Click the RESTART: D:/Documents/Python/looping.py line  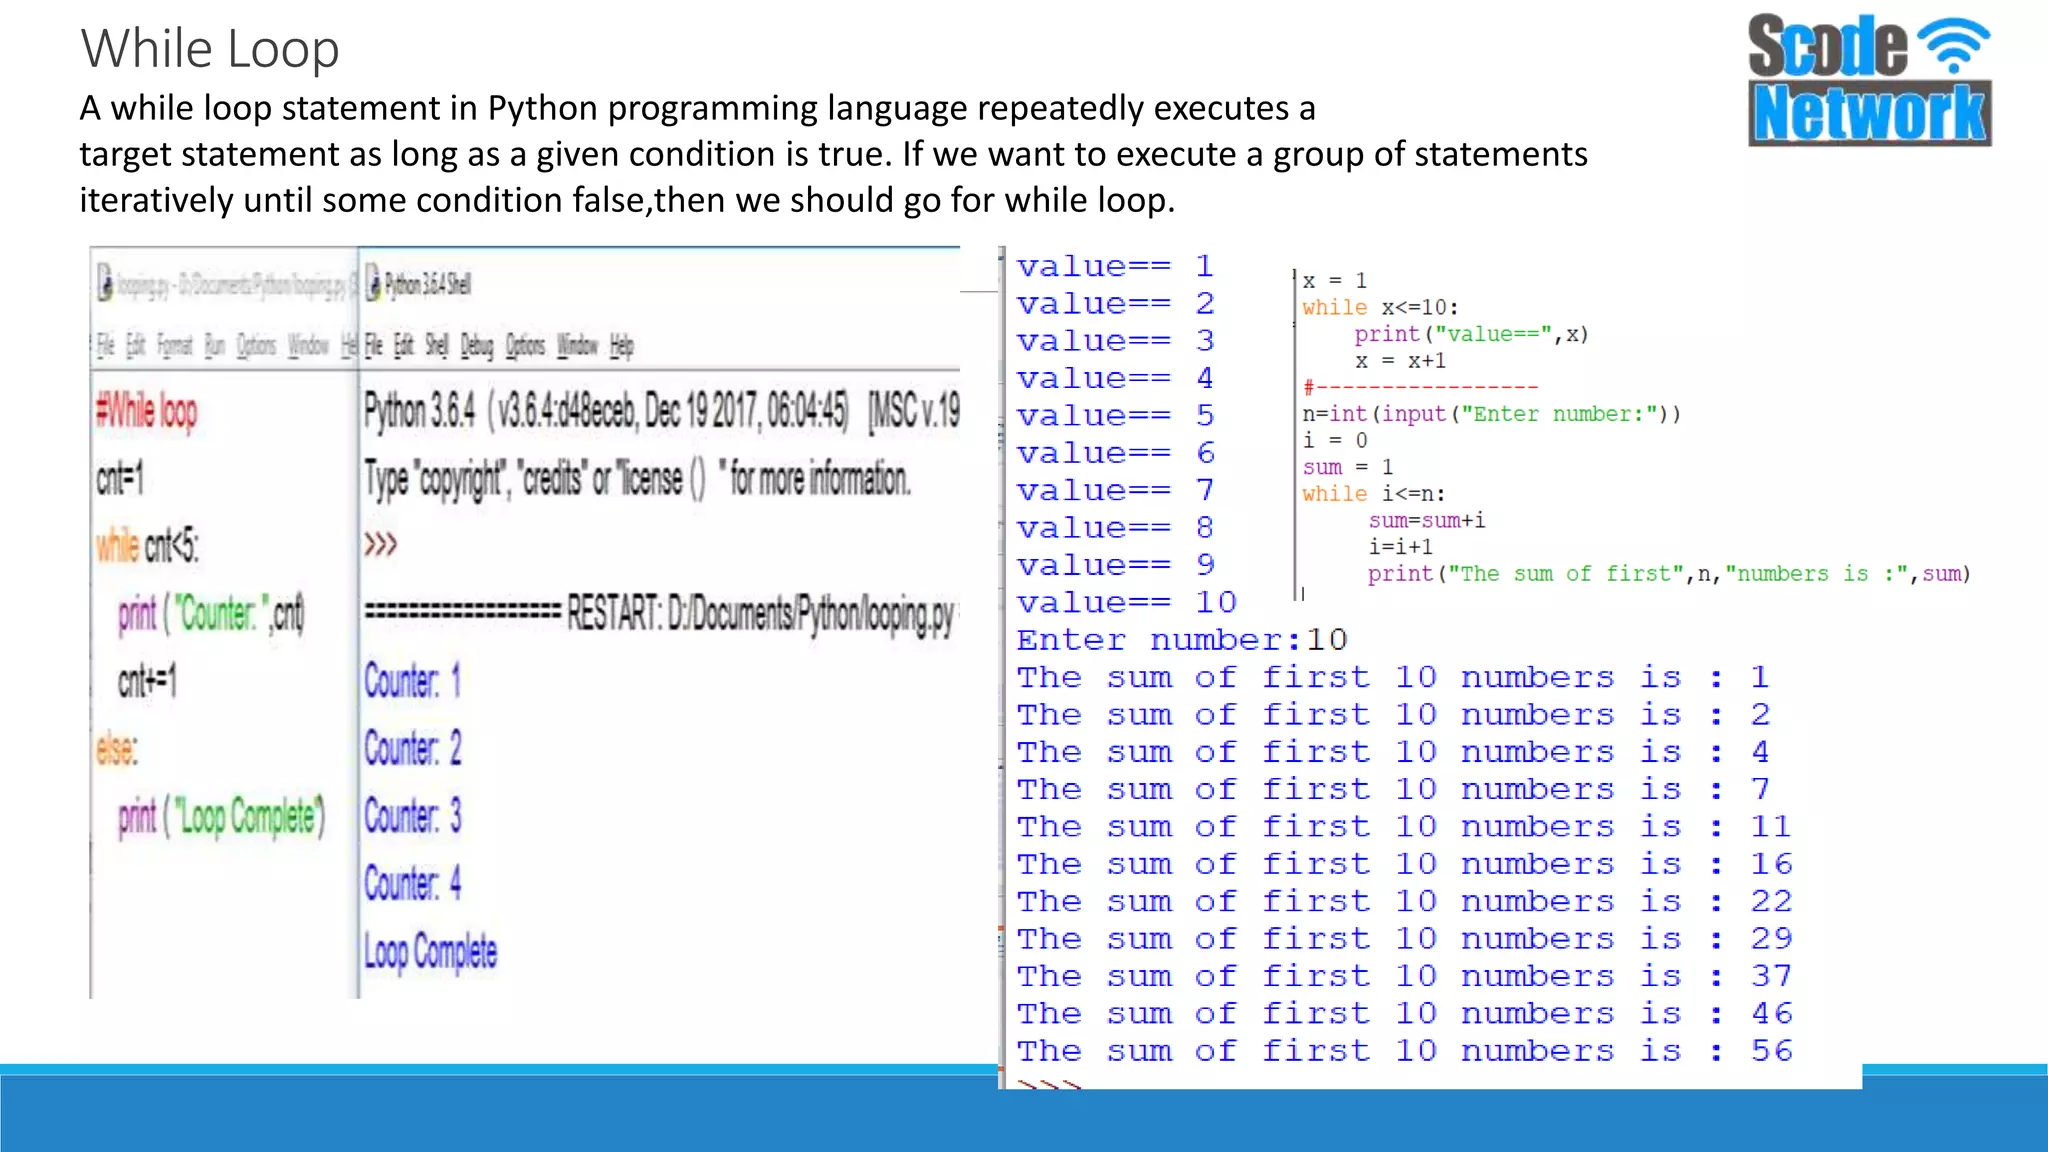(660, 614)
